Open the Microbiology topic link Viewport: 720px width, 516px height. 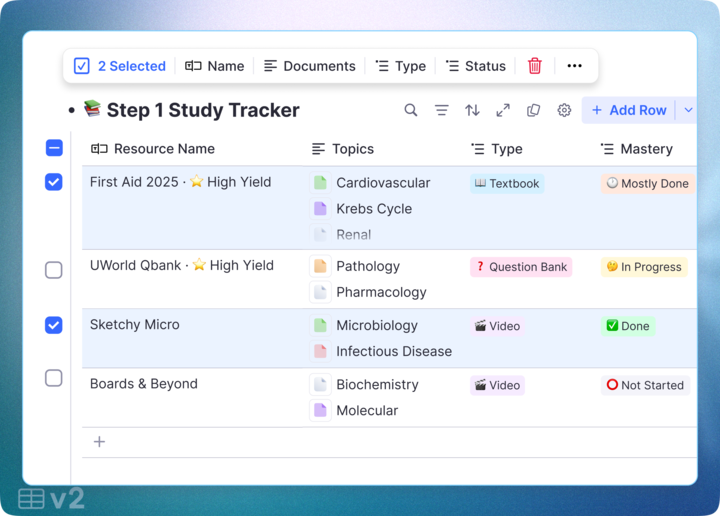pyautogui.click(x=377, y=325)
